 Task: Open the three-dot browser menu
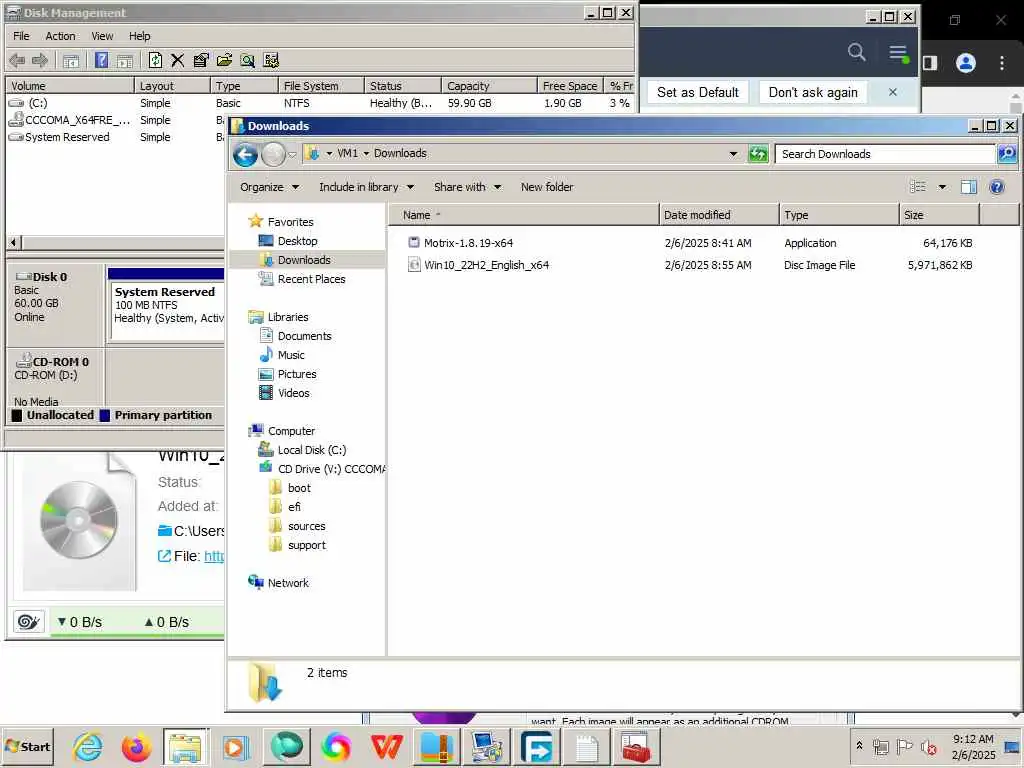tap(1002, 63)
